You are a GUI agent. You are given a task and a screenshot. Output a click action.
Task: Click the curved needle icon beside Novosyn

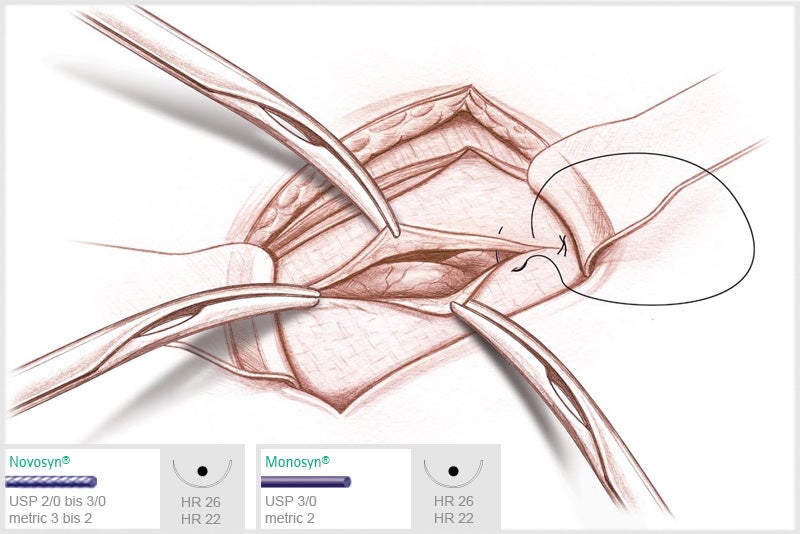click(x=202, y=473)
